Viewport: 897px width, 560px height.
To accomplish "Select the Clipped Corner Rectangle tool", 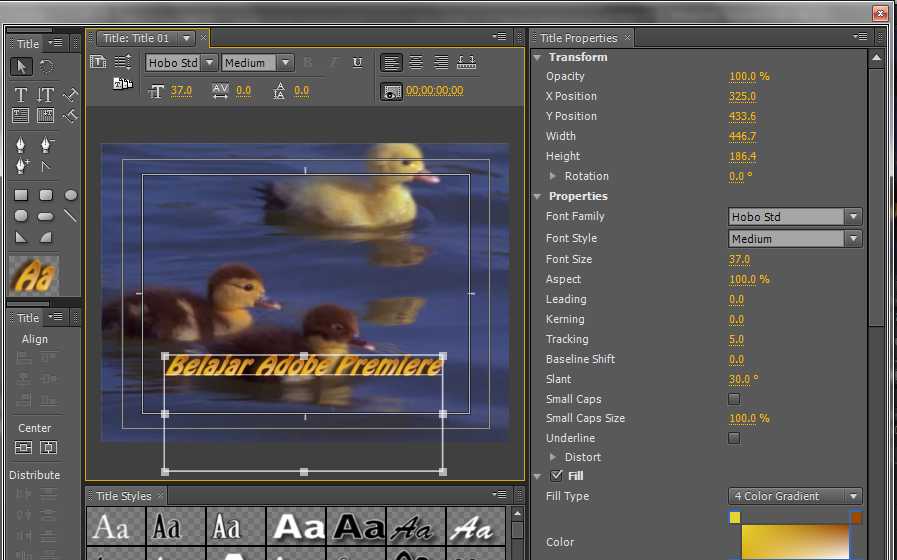I will click(21, 216).
